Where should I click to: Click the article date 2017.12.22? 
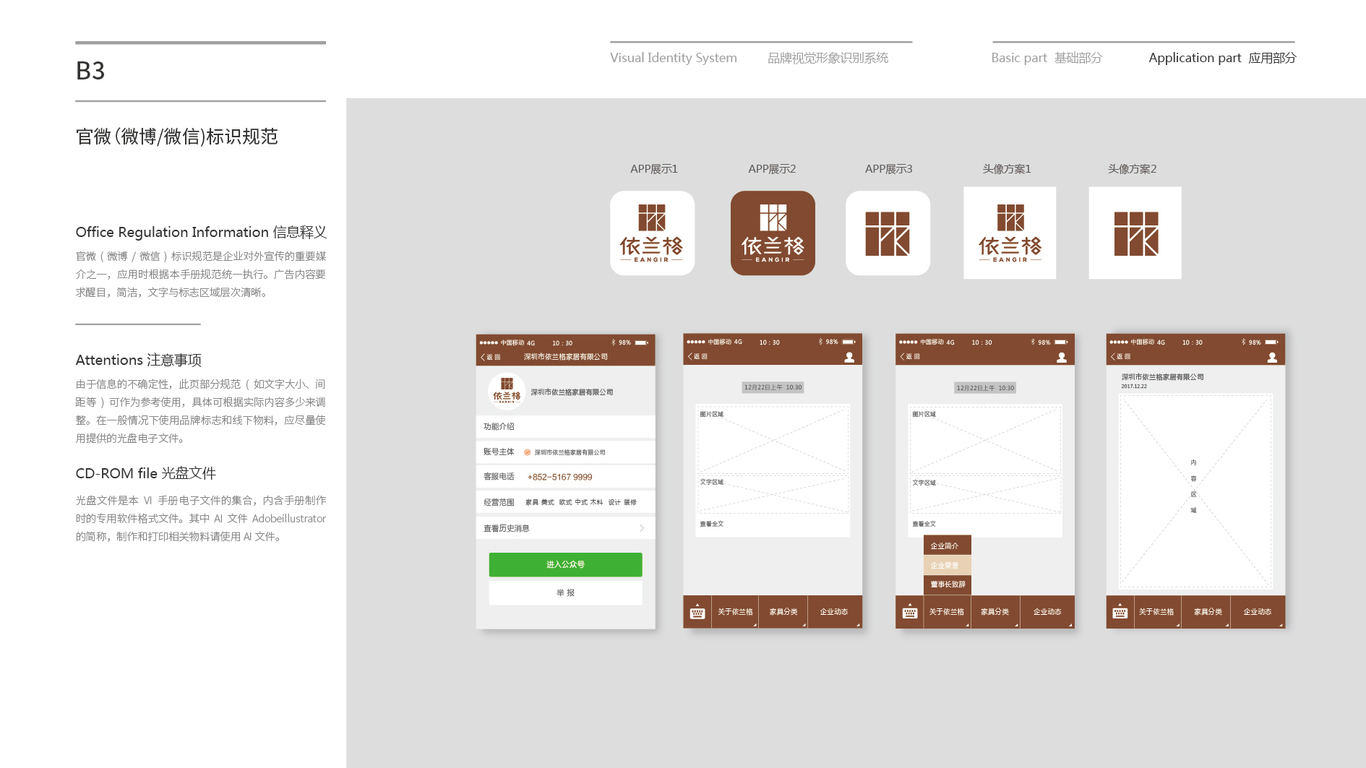pos(1134,386)
